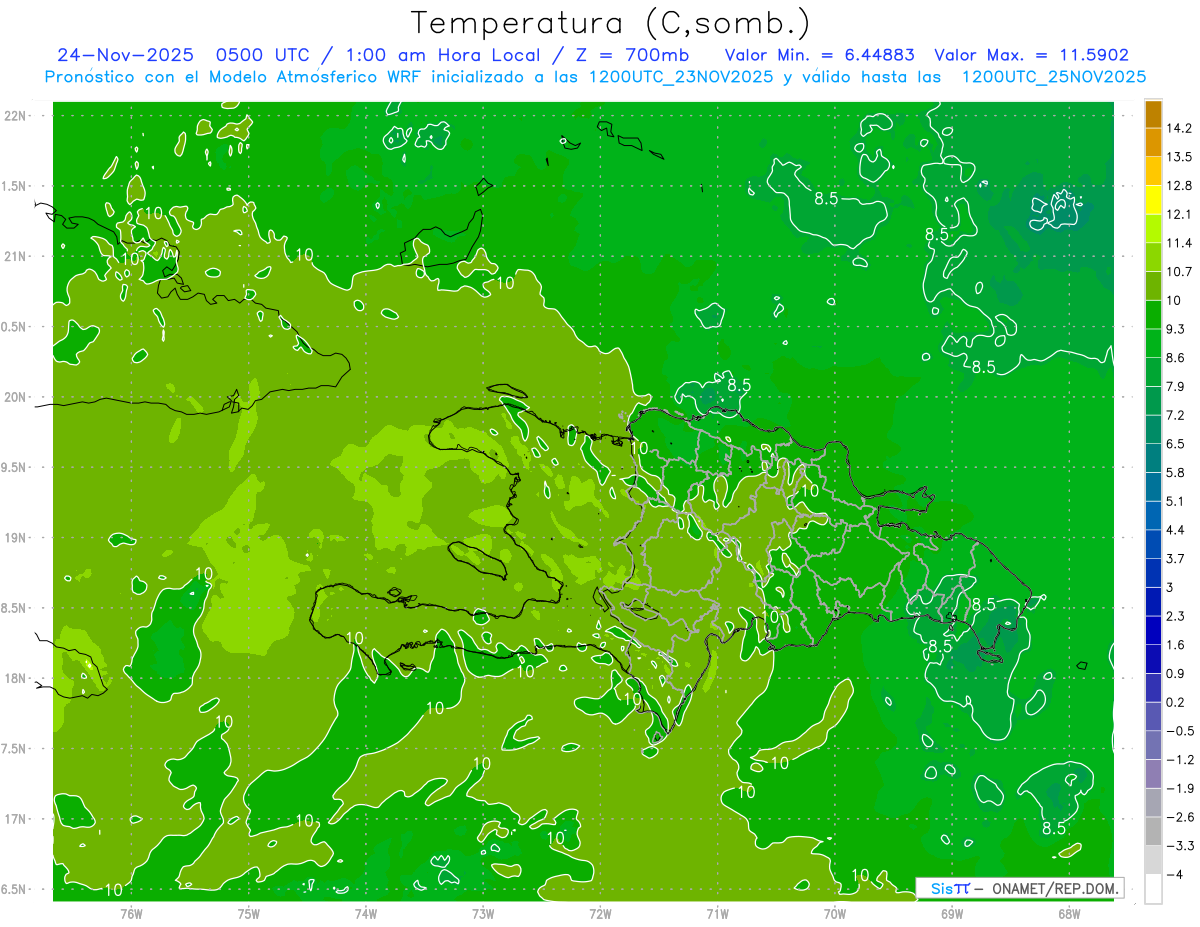This screenshot has width=1200, height=927.
Task: Click the -1.9 value on the color scale
Action: [x=1180, y=789]
